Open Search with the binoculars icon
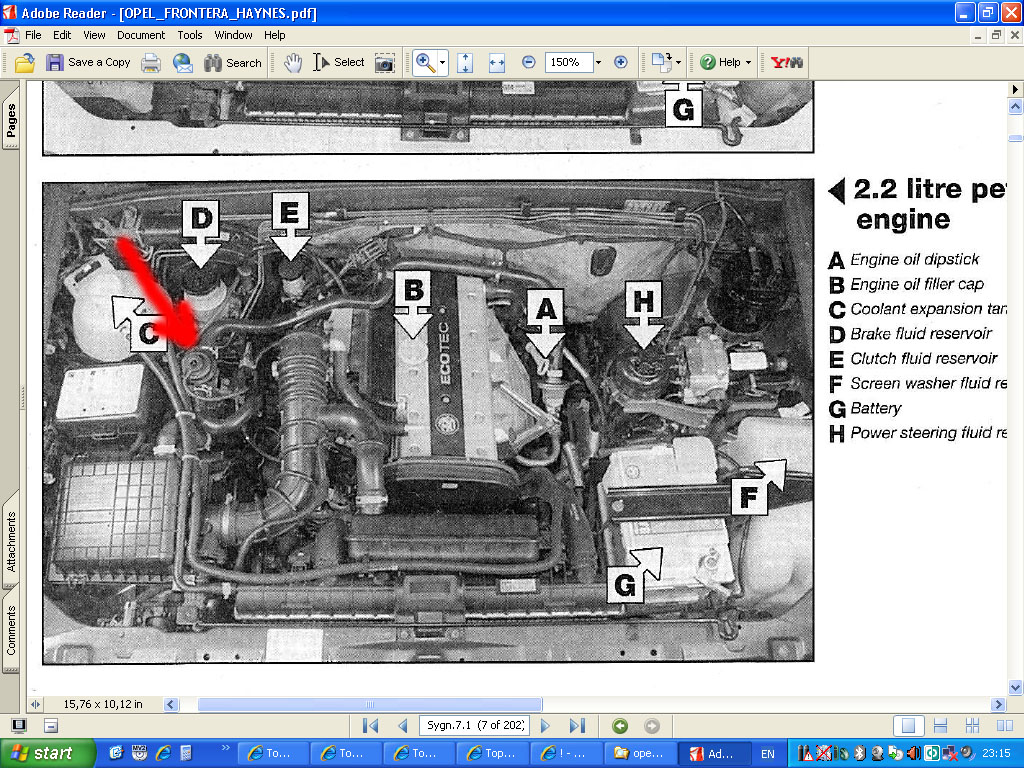The width and height of the screenshot is (1024, 768). click(x=232, y=63)
